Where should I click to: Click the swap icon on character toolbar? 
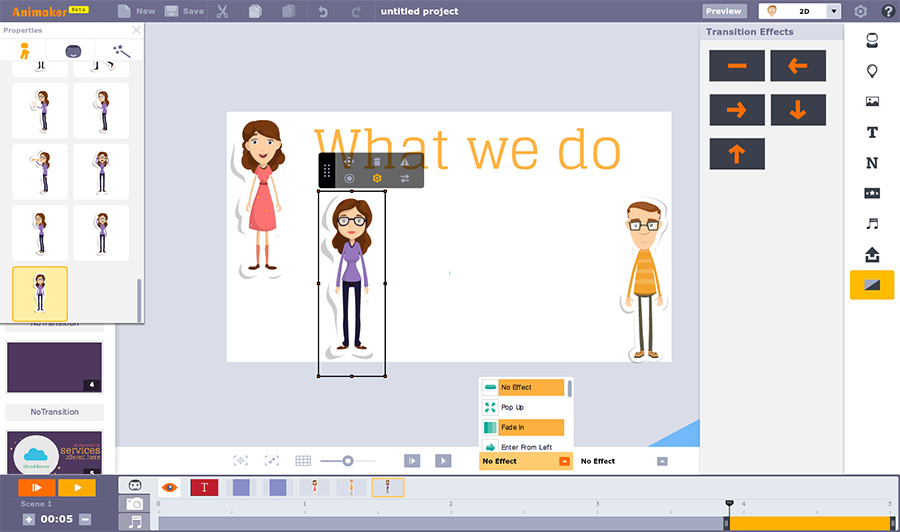pyautogui.click(x=405, y=179)
